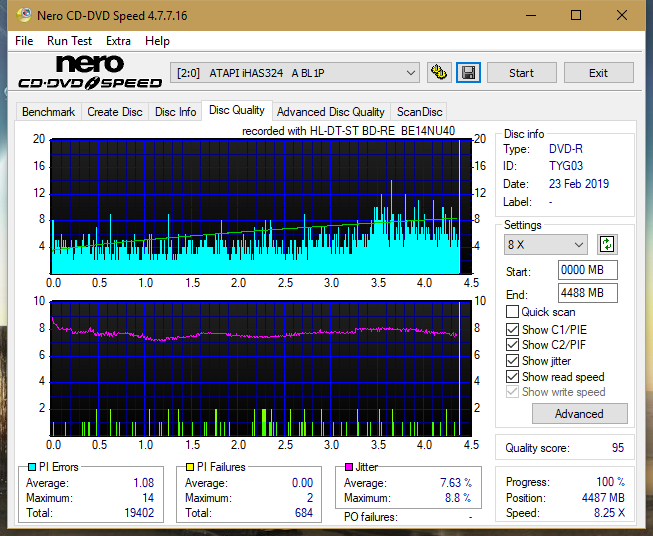This screenshot has height=536, width=653.
Task: Maximize the Nero CD-DVD Speed window
Action: point(576,15)
